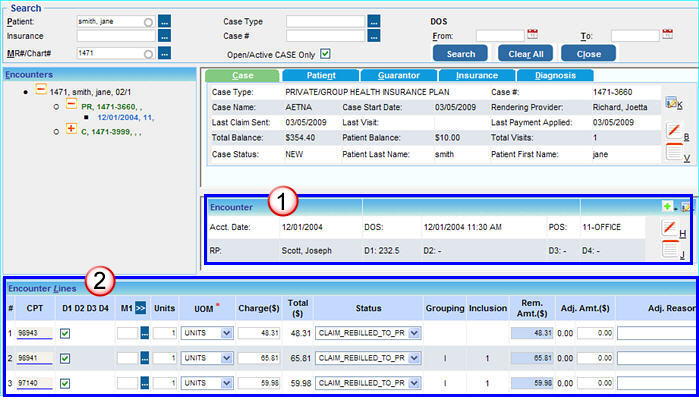Click the case side icon labeled B

click(672, 129)
